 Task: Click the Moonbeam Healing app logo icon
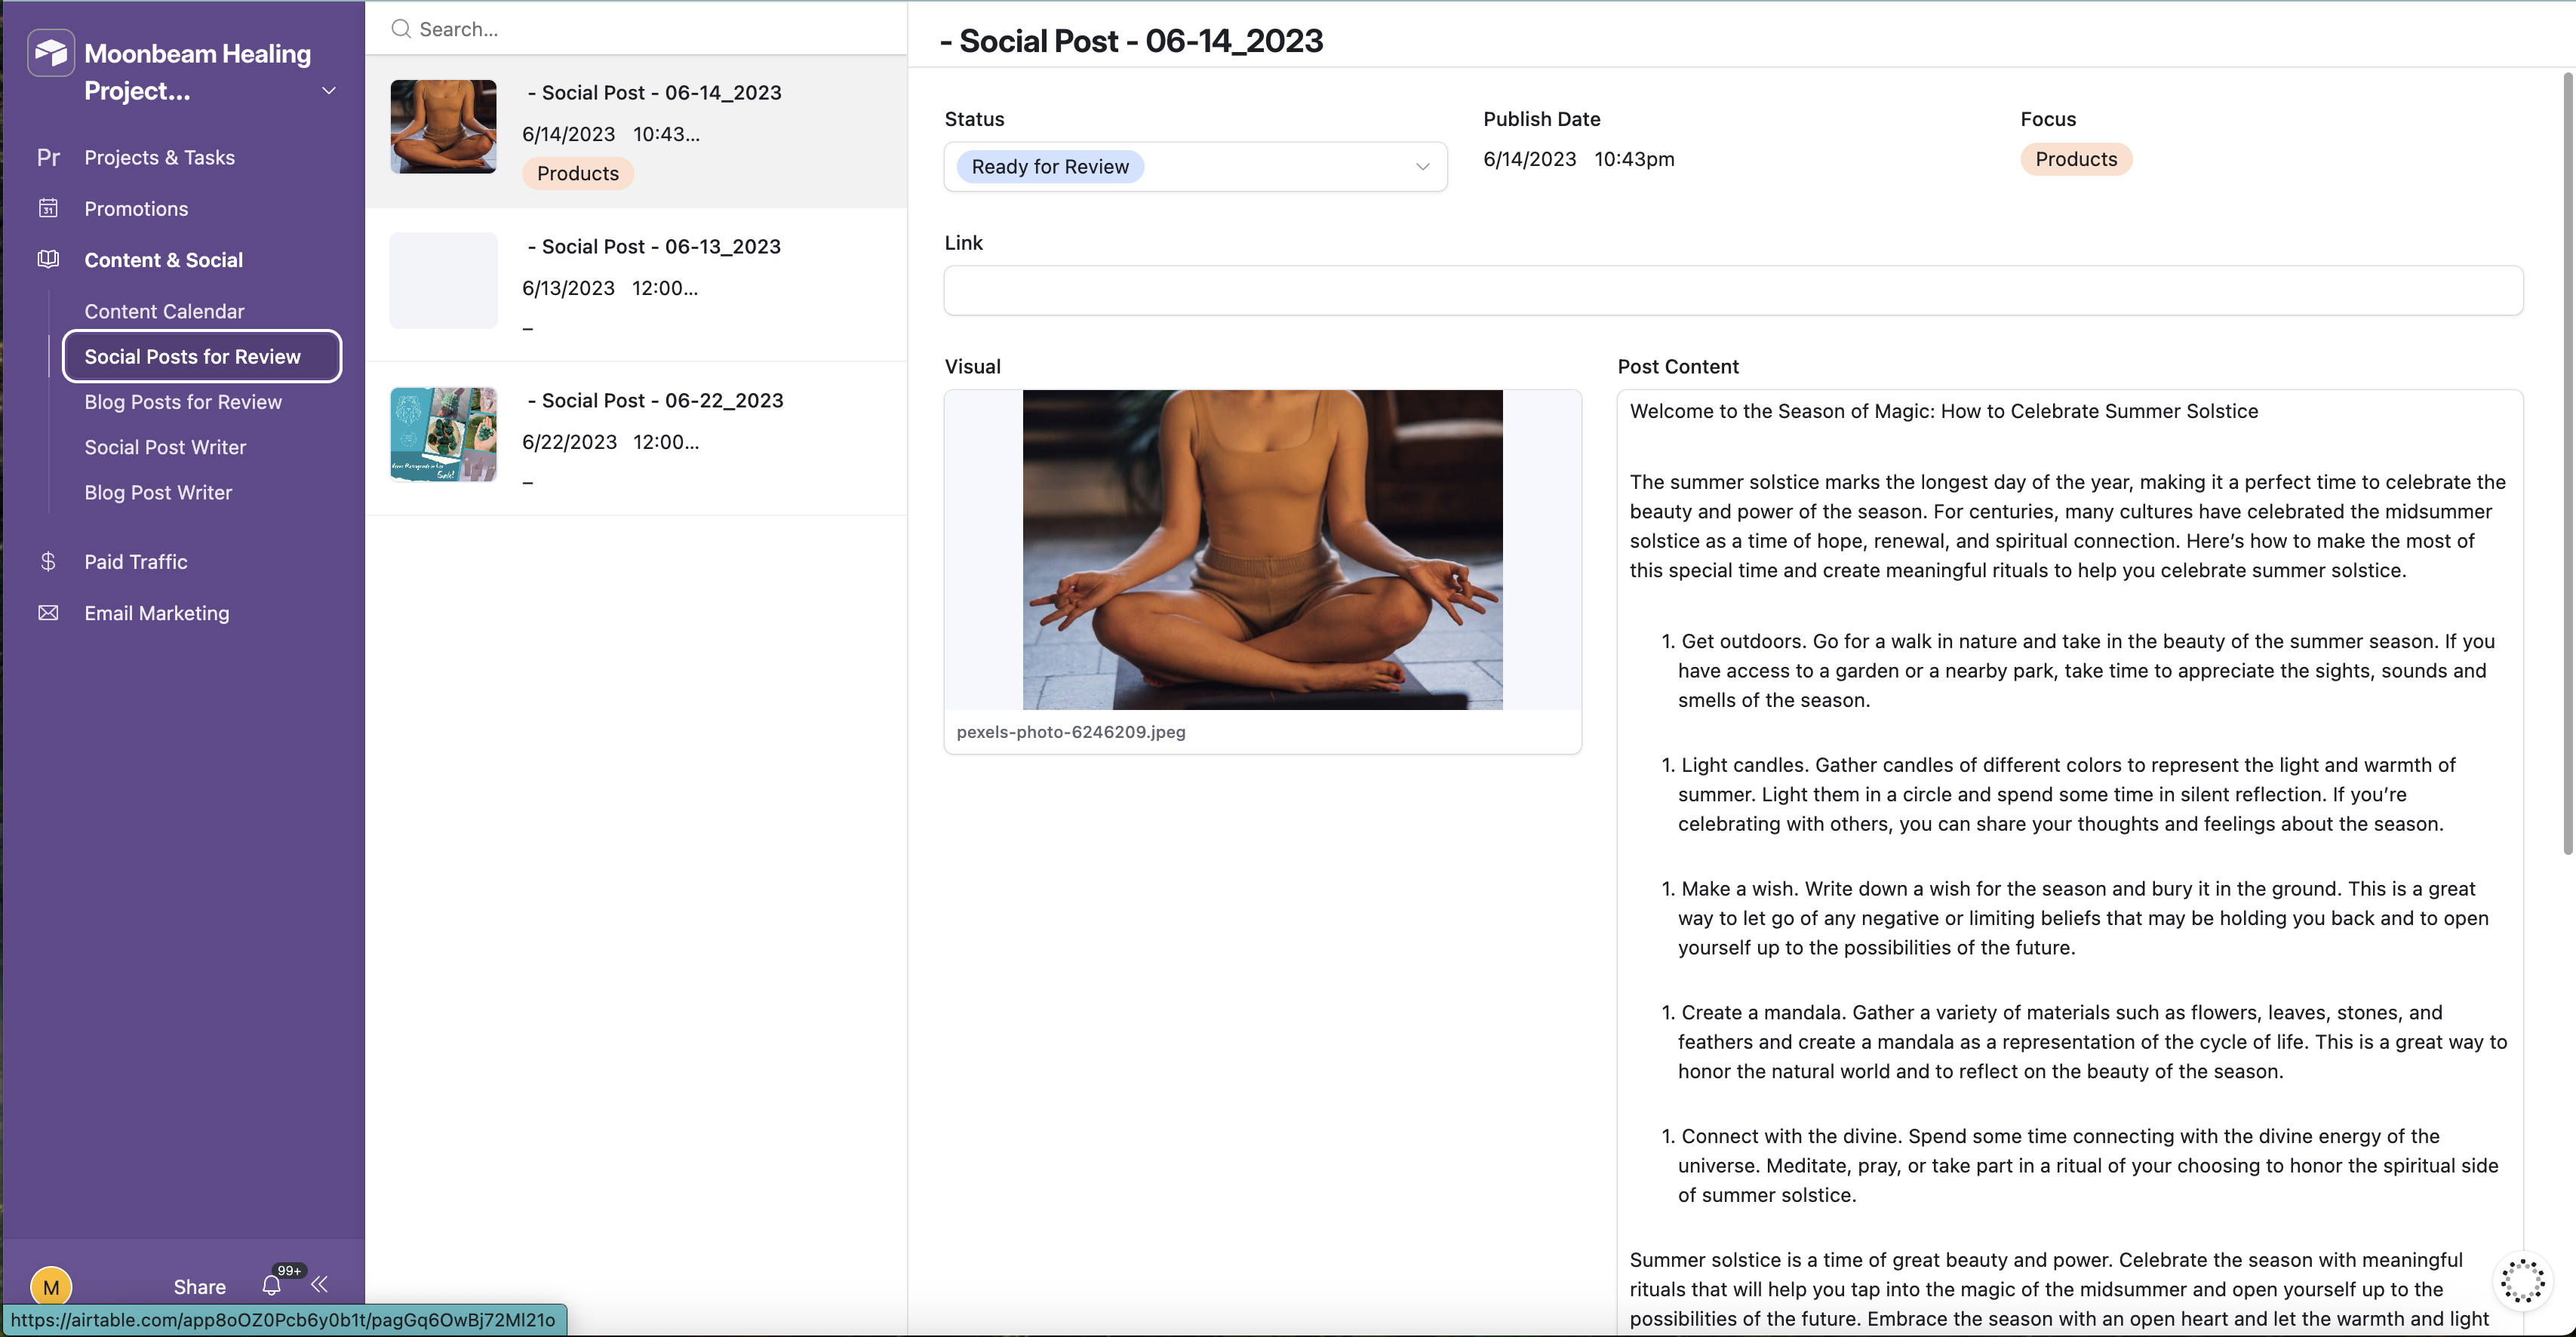point(50,53)
